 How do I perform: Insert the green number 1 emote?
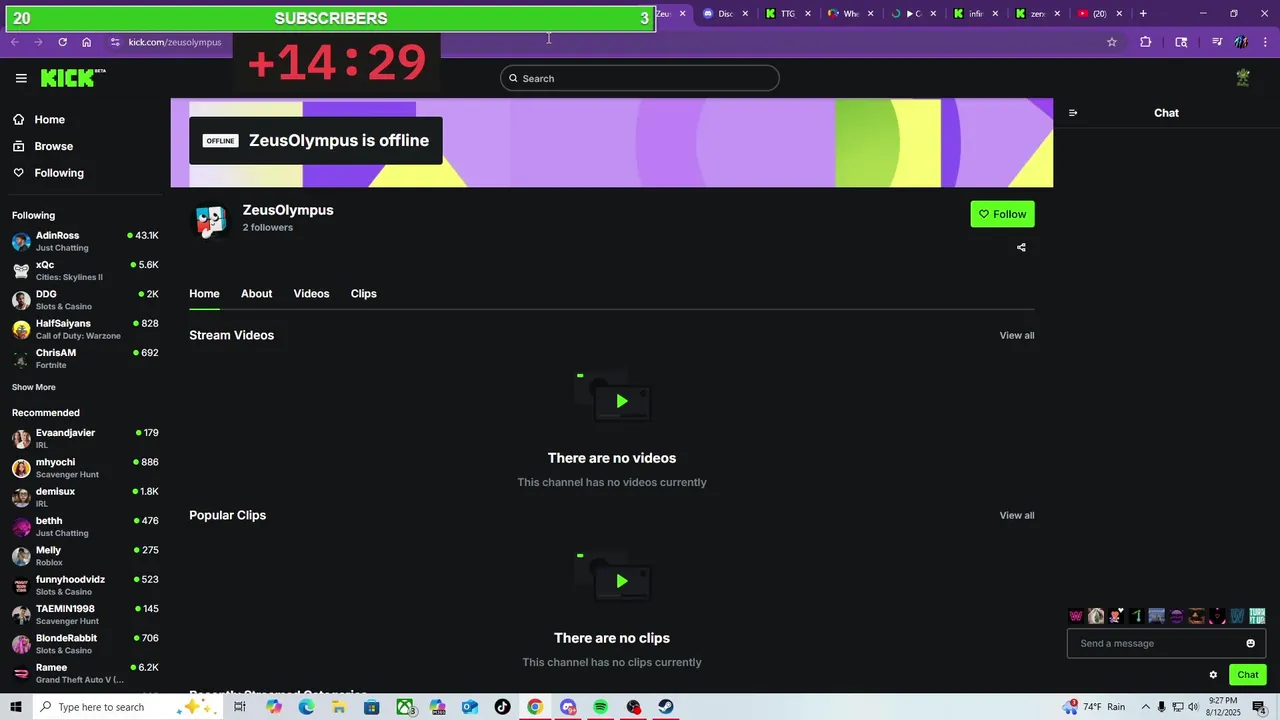1137,616
